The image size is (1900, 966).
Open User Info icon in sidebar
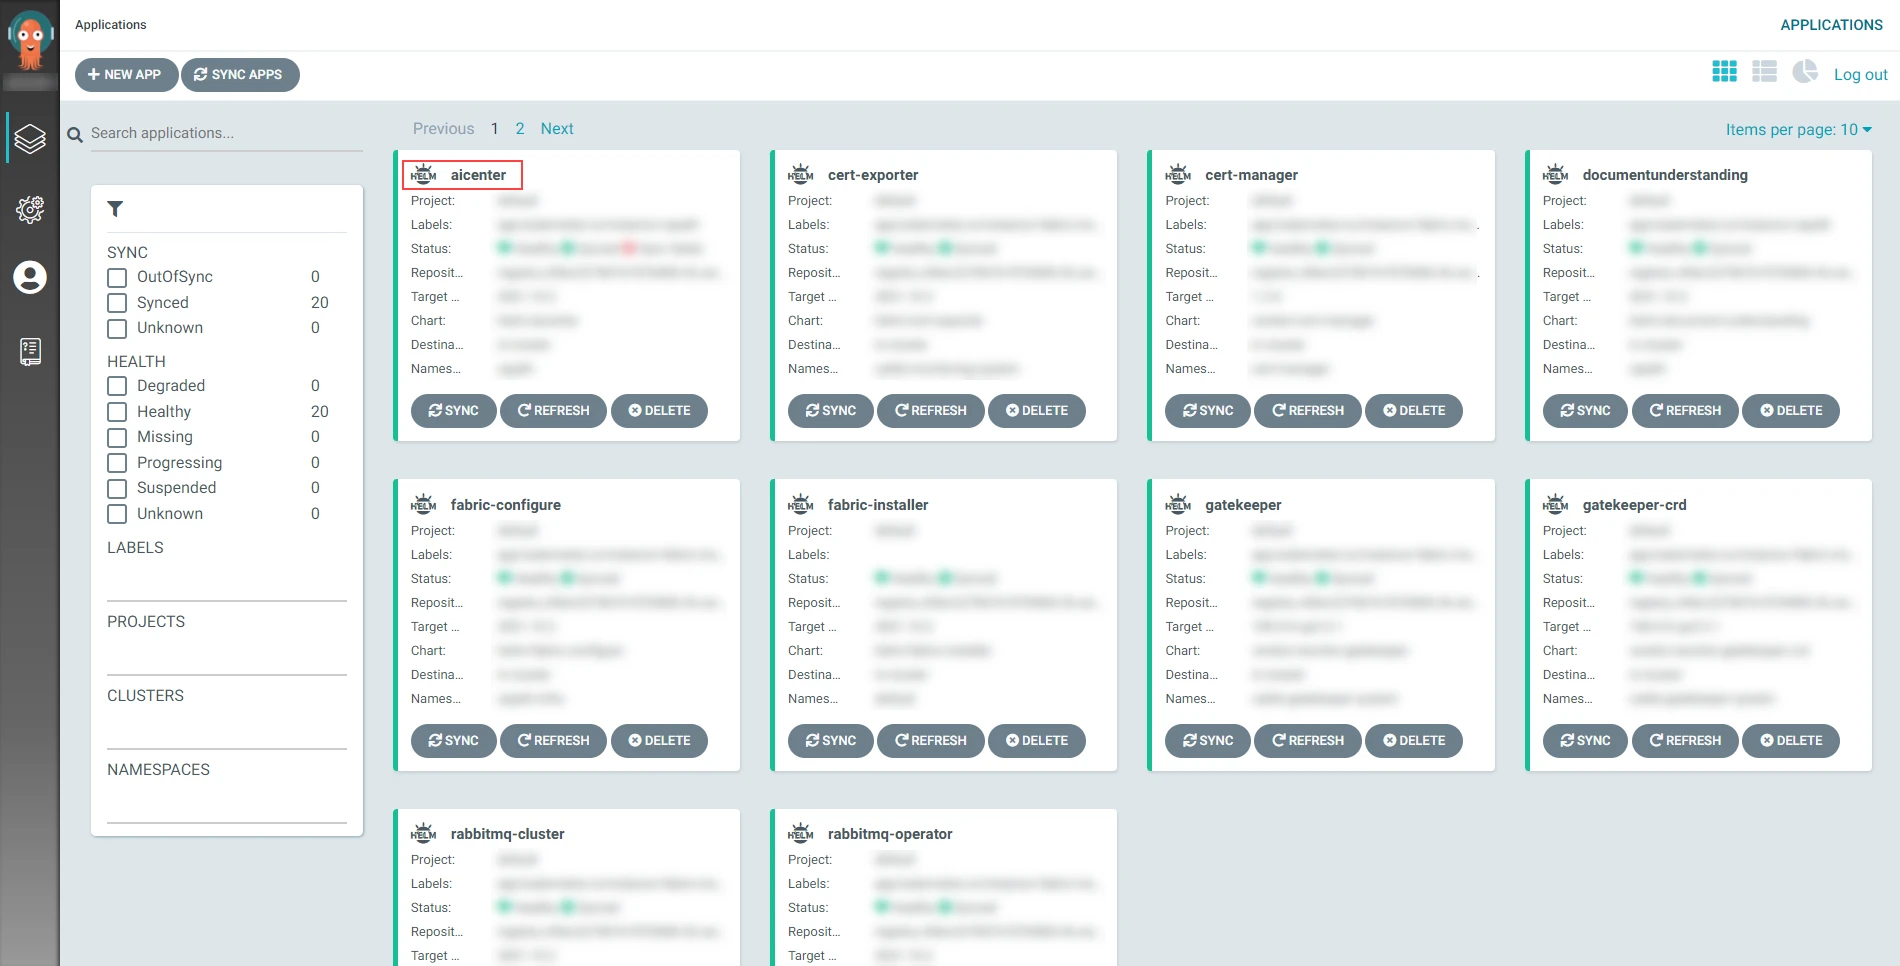[x=30, y=277]
